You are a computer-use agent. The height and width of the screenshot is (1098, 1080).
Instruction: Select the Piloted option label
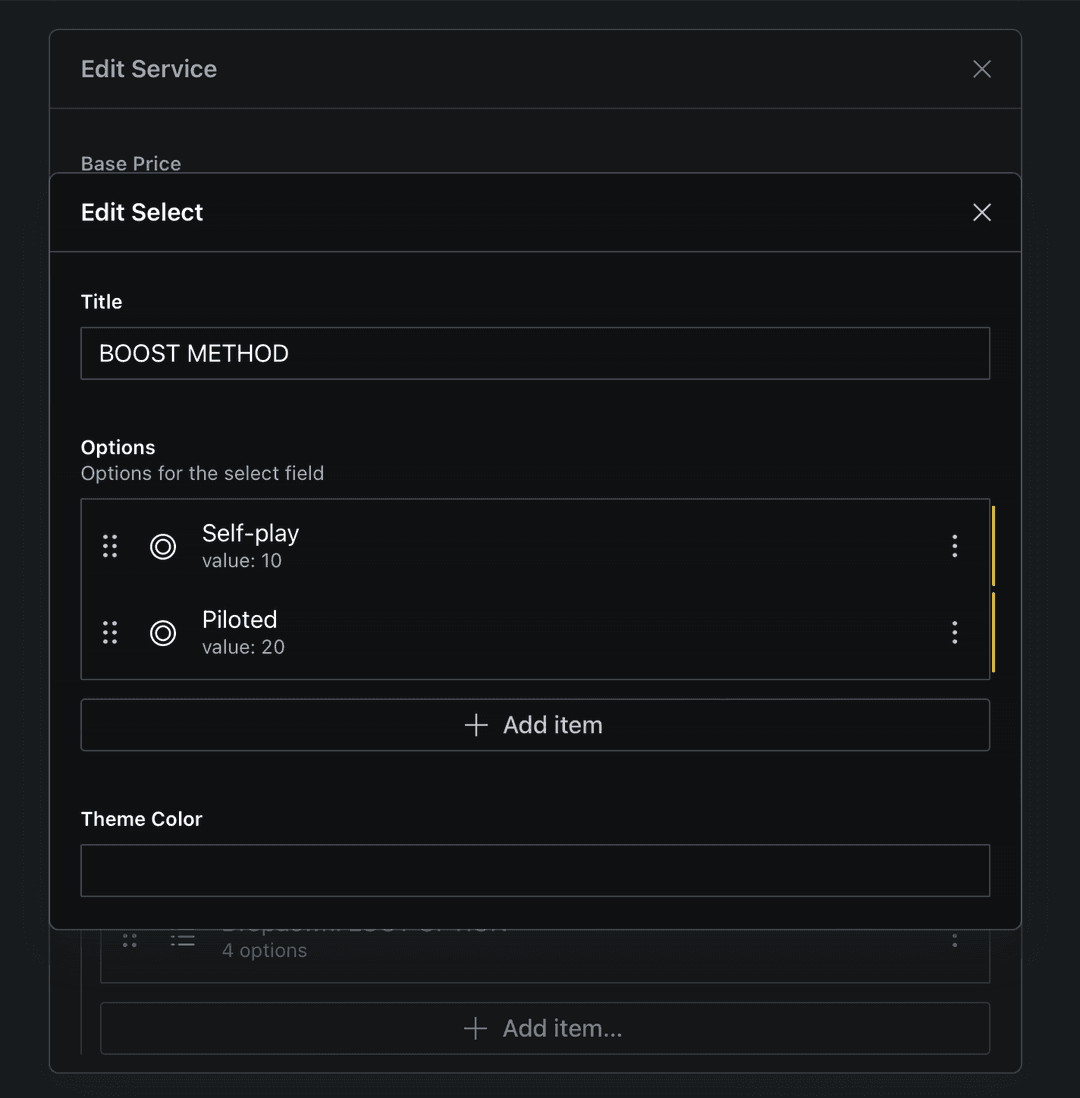pos(239,620)
